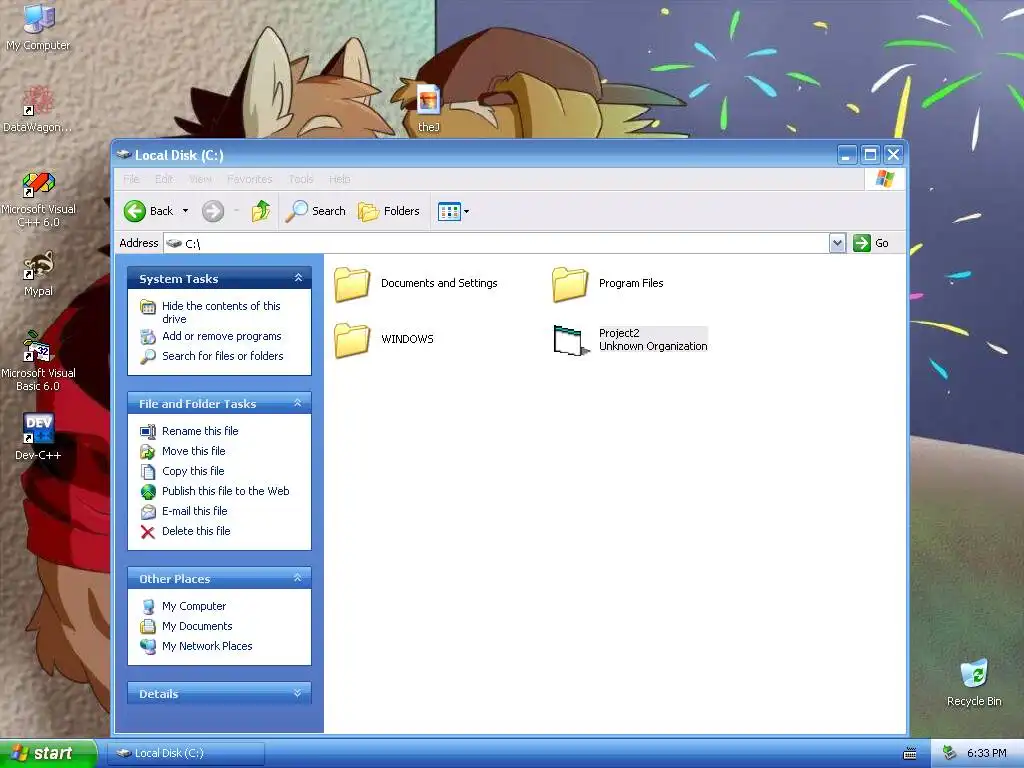The height and width of the screenshot is (768, 1024).
Task: Go to My Computer in Other Places
Action: coord(194,606)
